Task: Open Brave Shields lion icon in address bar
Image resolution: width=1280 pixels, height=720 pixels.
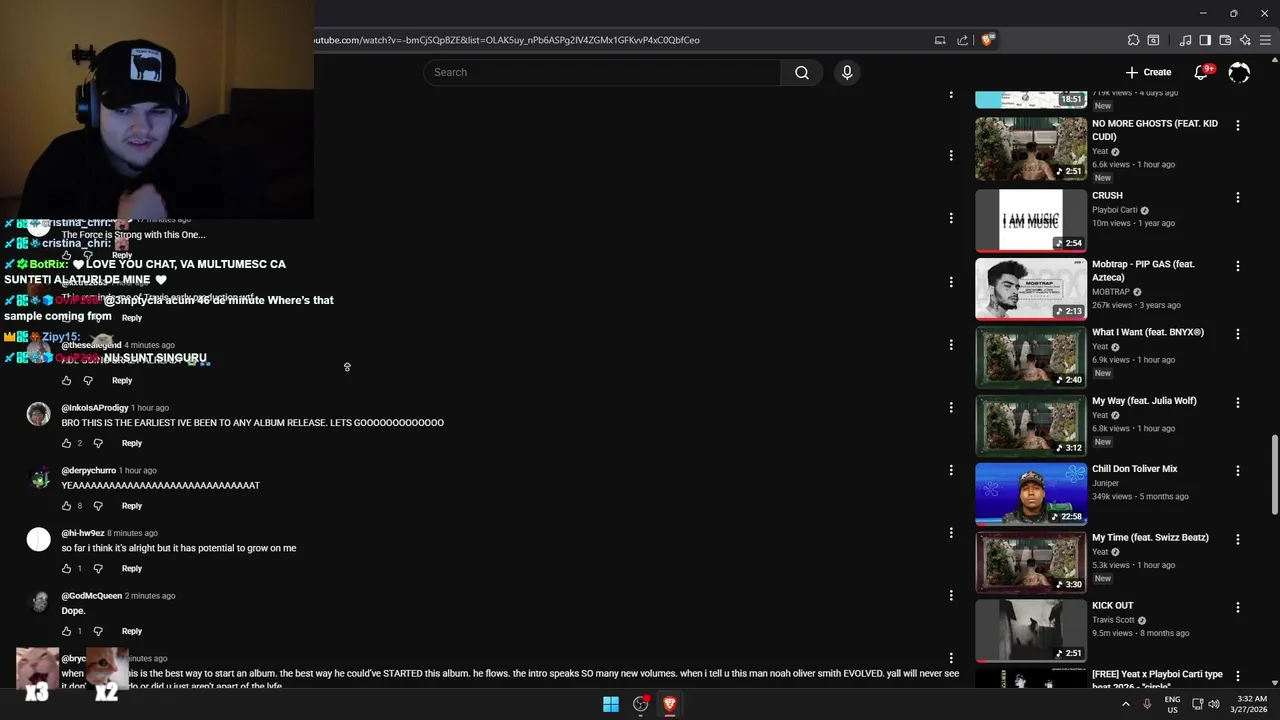Action: click(x=987, y=40)
